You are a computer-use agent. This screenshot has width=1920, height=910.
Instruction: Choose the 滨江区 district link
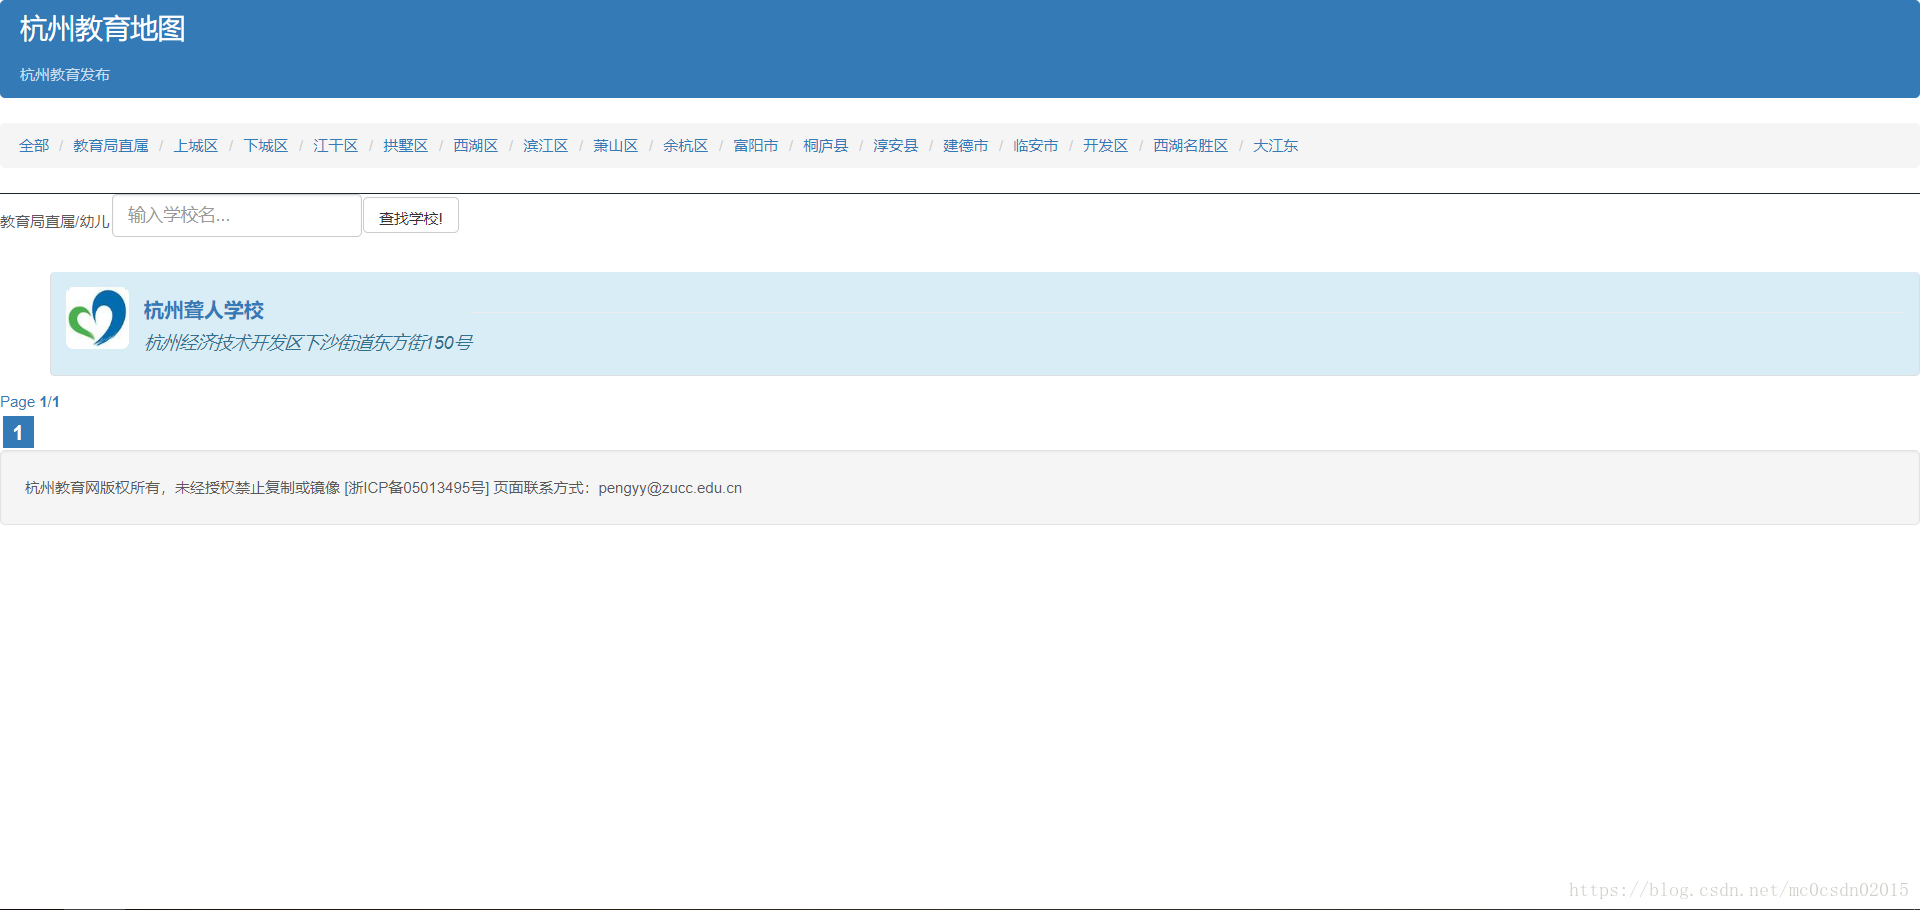(546, 146)
